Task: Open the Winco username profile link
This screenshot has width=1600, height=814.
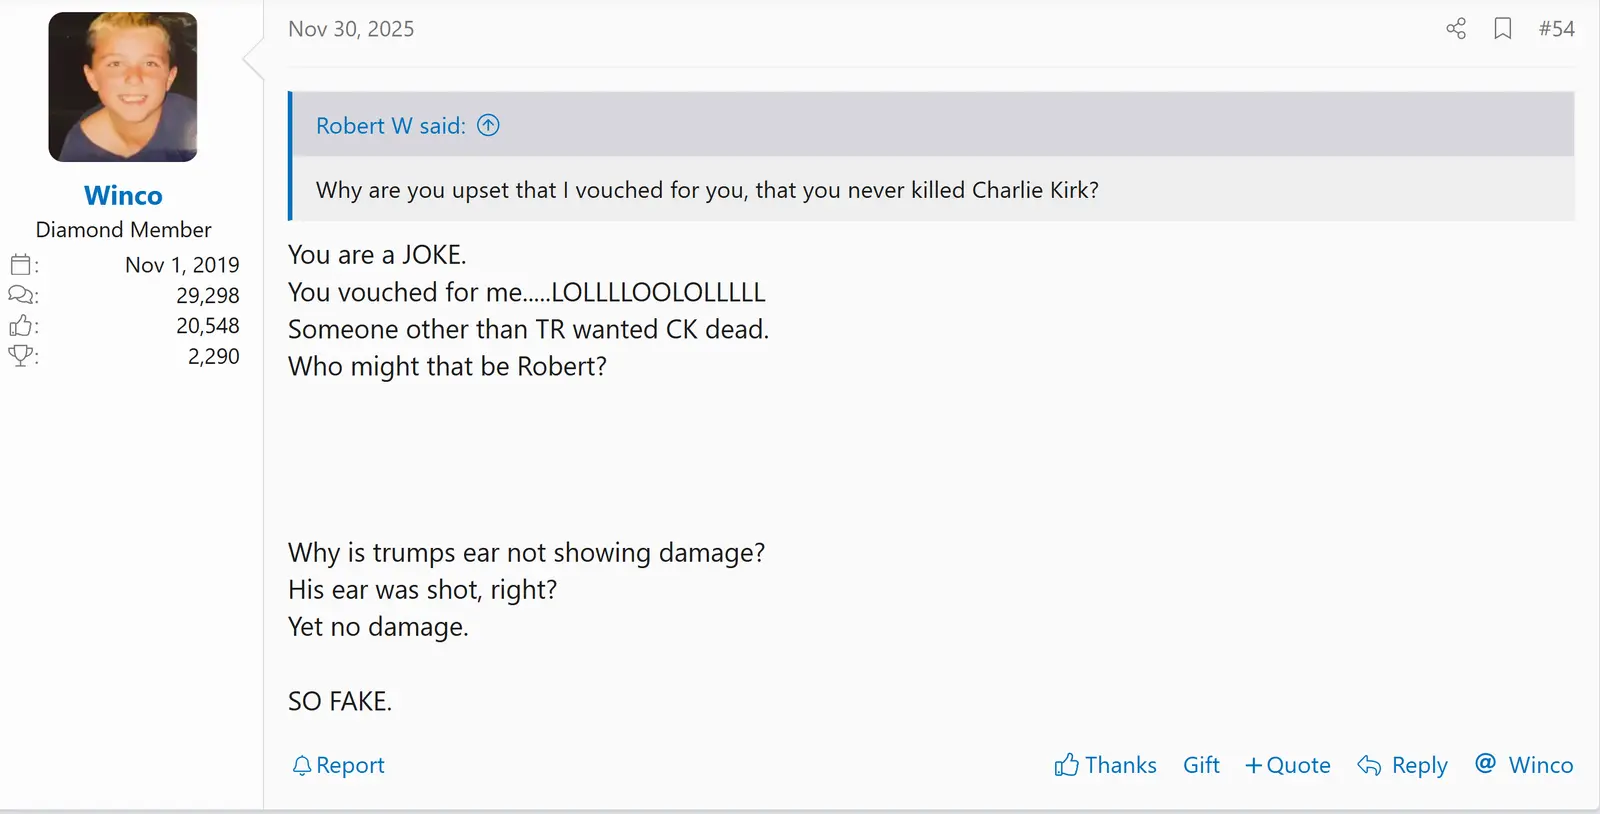Action: [123, 196]
